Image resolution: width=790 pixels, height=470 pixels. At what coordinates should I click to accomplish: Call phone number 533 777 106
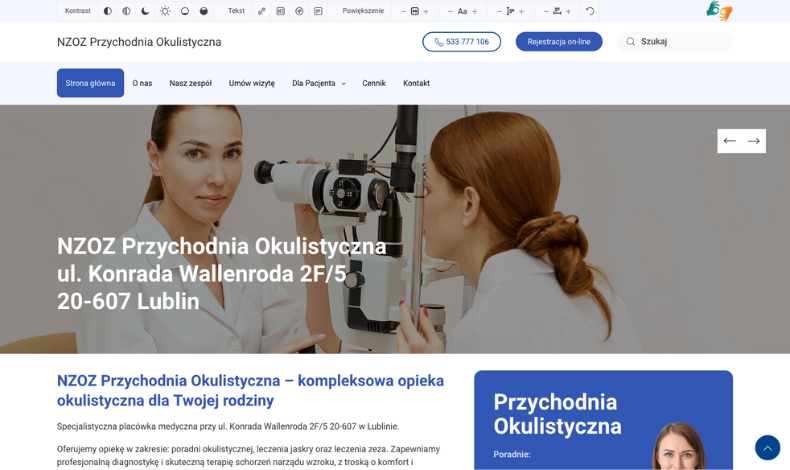pos(462,42)
